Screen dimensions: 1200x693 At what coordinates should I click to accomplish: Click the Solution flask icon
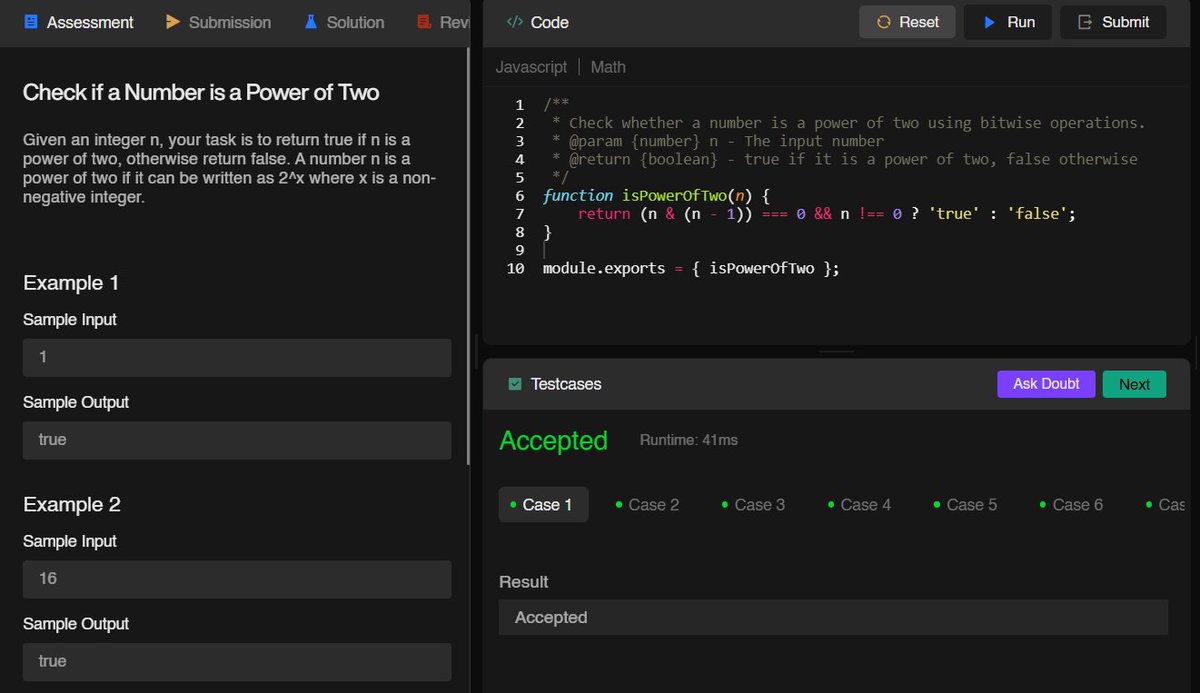pyautogui.click(x=311, y=22)
